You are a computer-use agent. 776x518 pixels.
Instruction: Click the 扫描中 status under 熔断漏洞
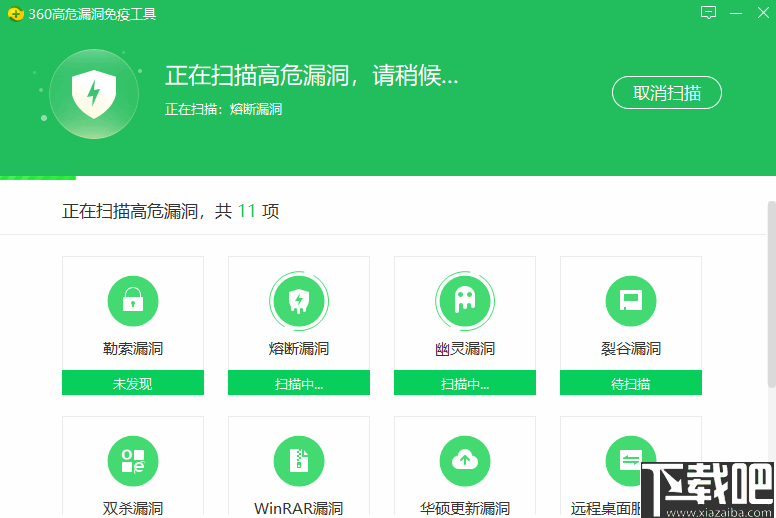pos(298,382)
